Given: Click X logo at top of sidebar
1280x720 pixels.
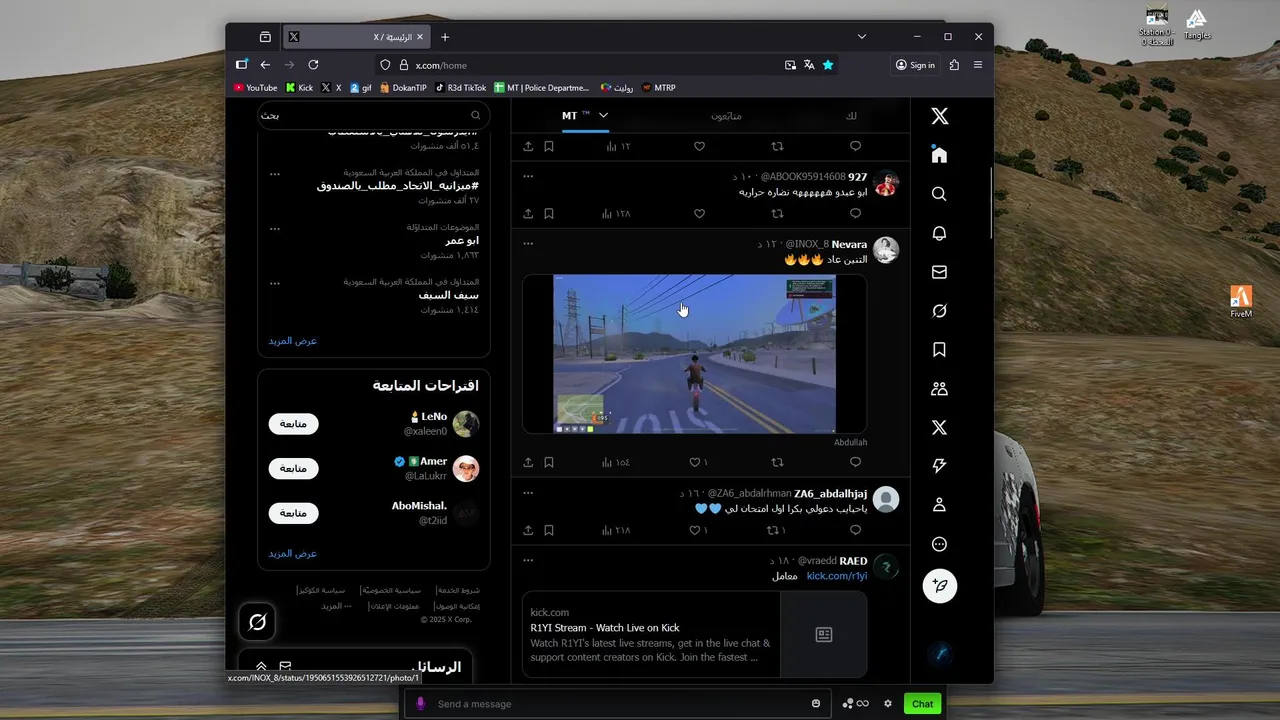Looking at the screenshot, I should [x=939, y=116].
